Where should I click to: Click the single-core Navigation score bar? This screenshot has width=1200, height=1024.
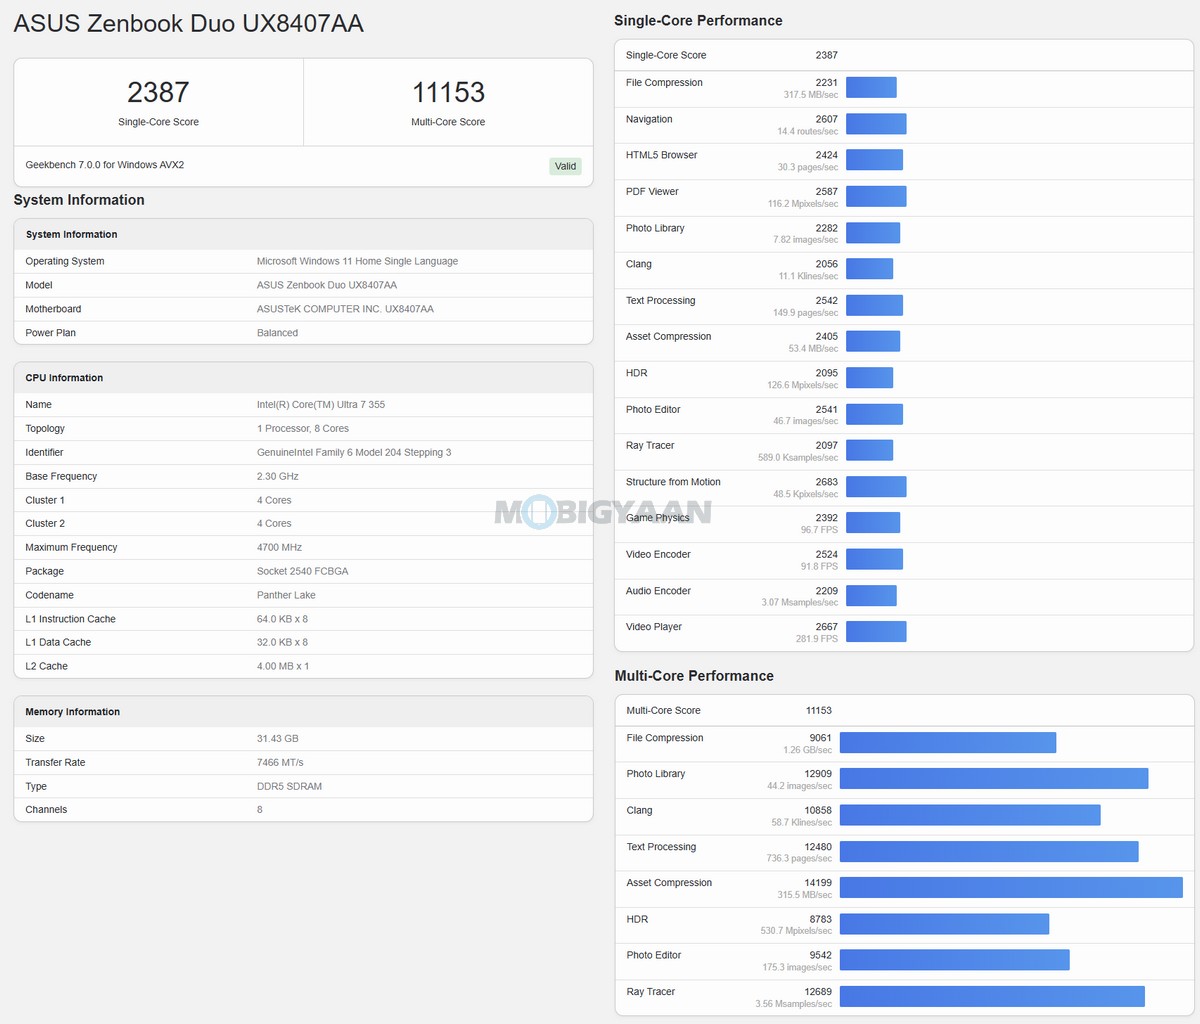(x=876, y=124)
